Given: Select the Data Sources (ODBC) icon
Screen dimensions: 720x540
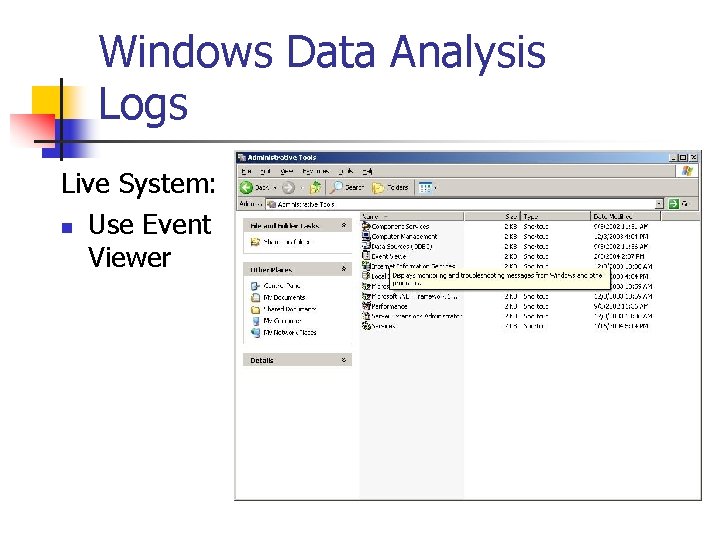Looking at the screenshot, I should click(366, 246).
